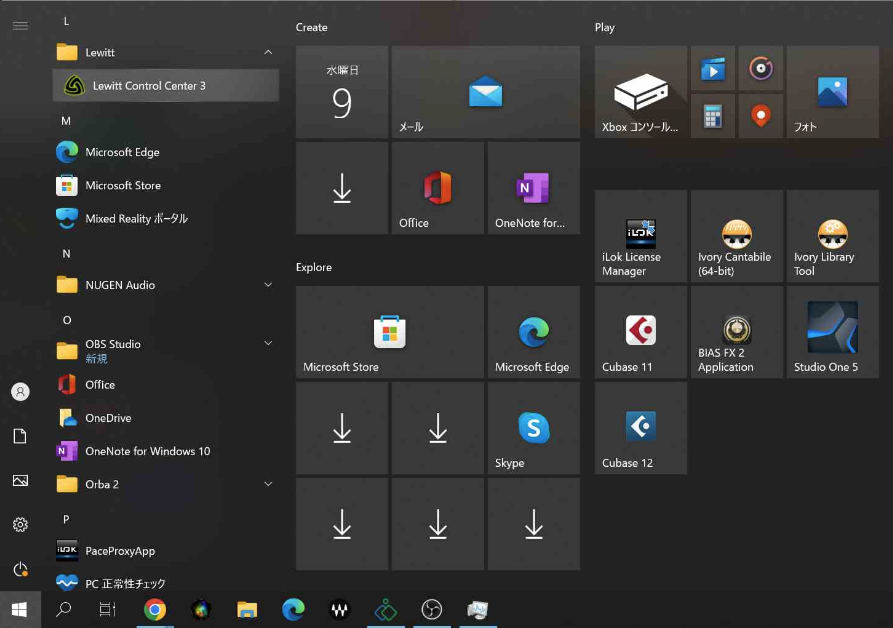
Task: Click the letter N section header
Action: (x=66, y=254)
